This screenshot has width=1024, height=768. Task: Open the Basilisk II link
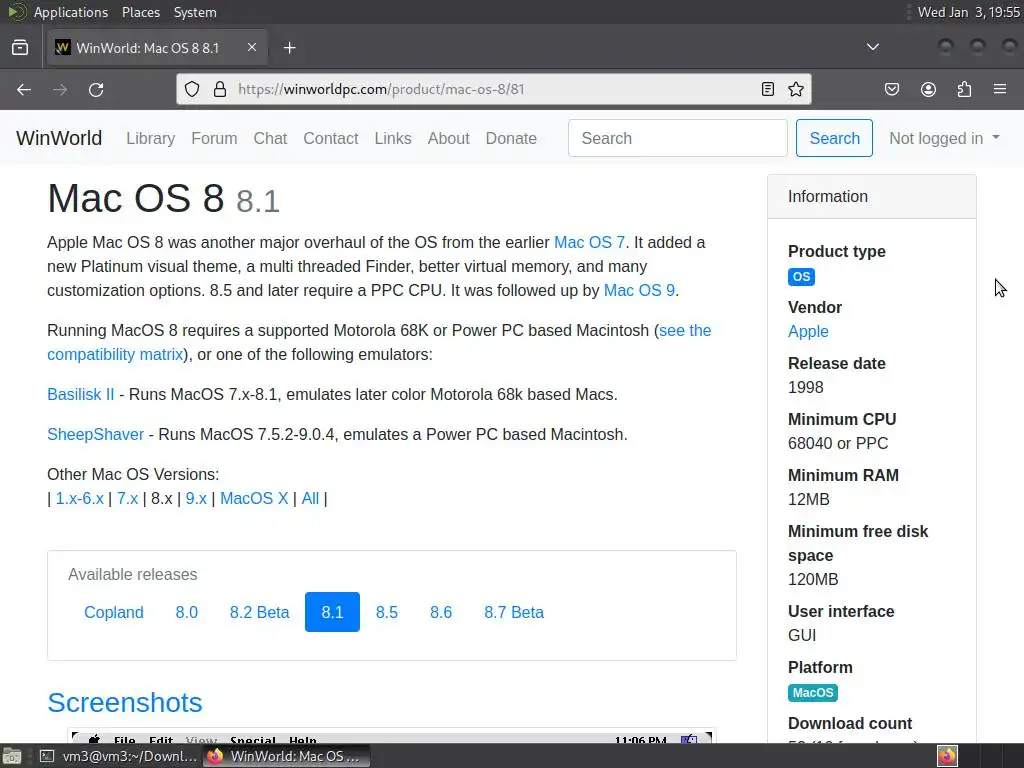coord(80,394)
